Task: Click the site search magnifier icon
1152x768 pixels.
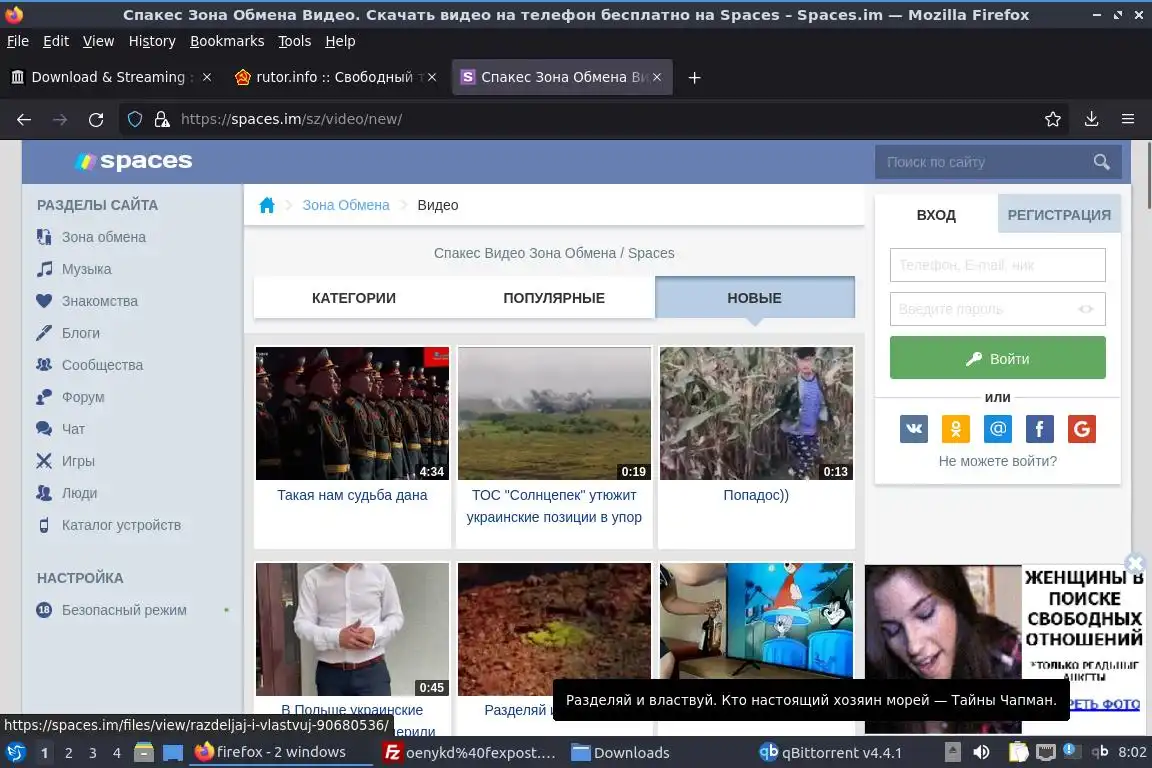Action: click(x=1101, y=162)
